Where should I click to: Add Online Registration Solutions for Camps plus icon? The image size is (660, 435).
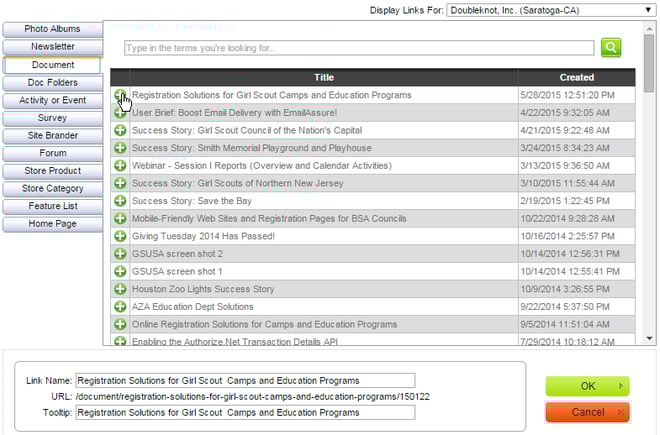[x=120, y=324]
